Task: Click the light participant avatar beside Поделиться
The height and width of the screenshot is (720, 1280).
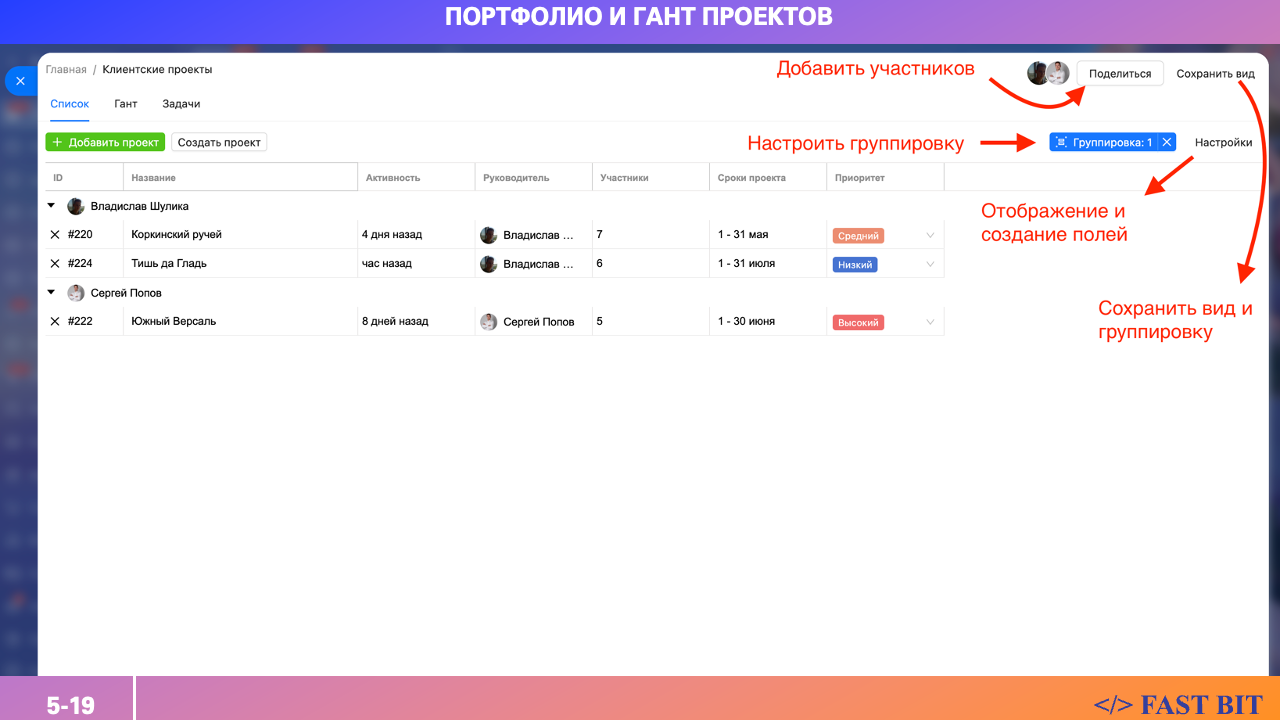Action: (1058, 73)
